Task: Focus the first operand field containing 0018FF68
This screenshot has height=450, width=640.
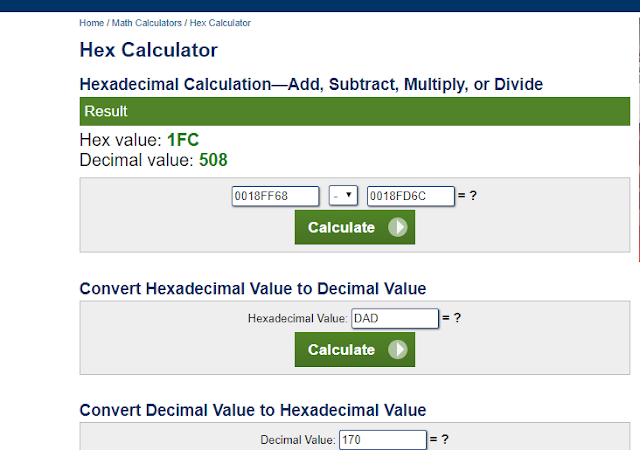Action: [276, 196]
